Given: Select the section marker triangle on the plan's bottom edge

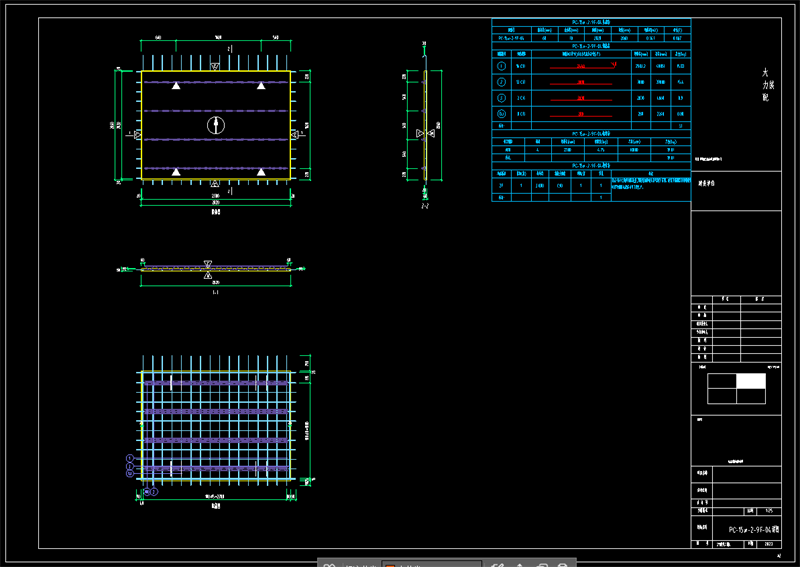Looking at the screenshot, I should tap(215, 183).
